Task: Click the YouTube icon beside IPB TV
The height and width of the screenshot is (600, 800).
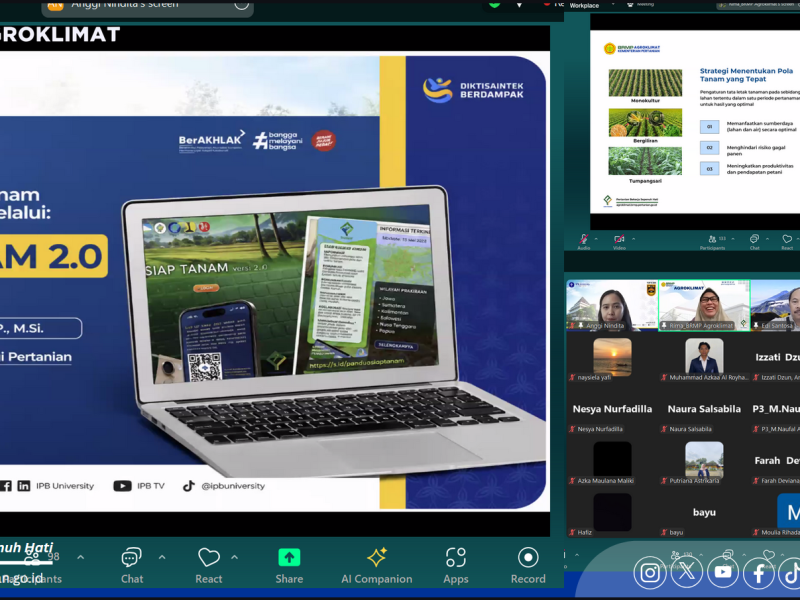Action: [x=122, y=486]
